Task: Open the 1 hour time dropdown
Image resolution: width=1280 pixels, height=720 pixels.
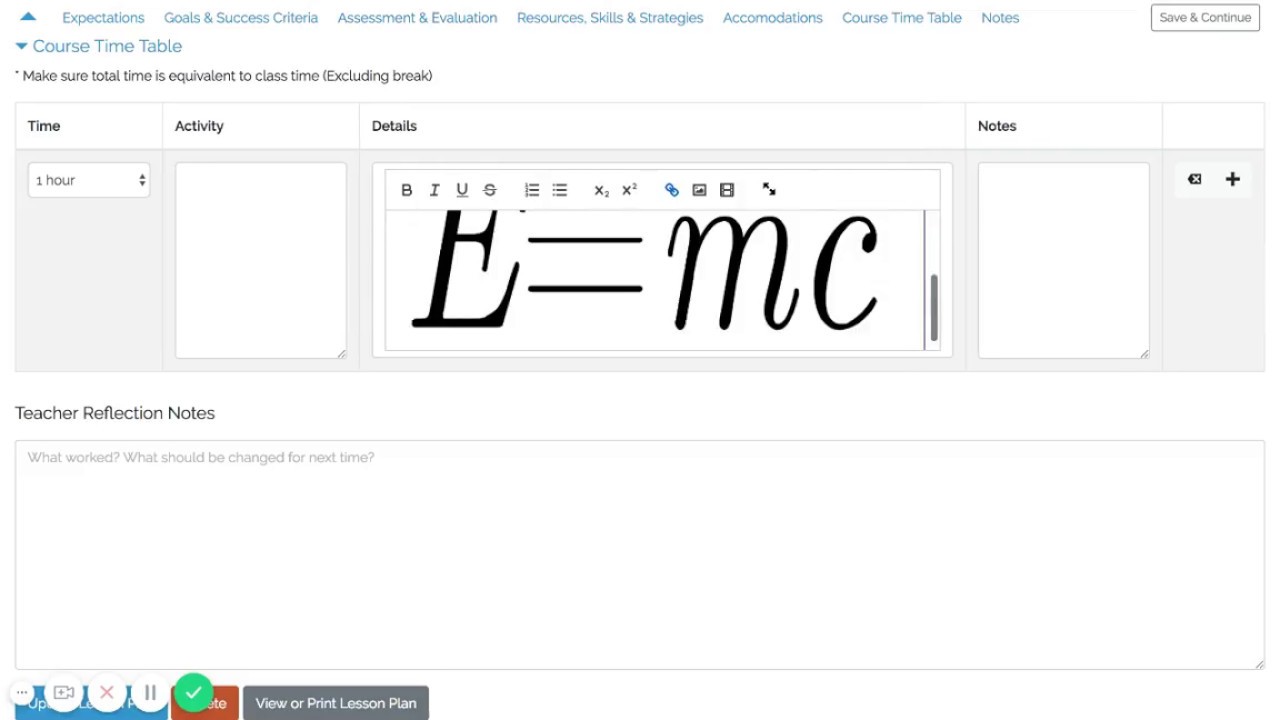Action: [x=89, y=180]
